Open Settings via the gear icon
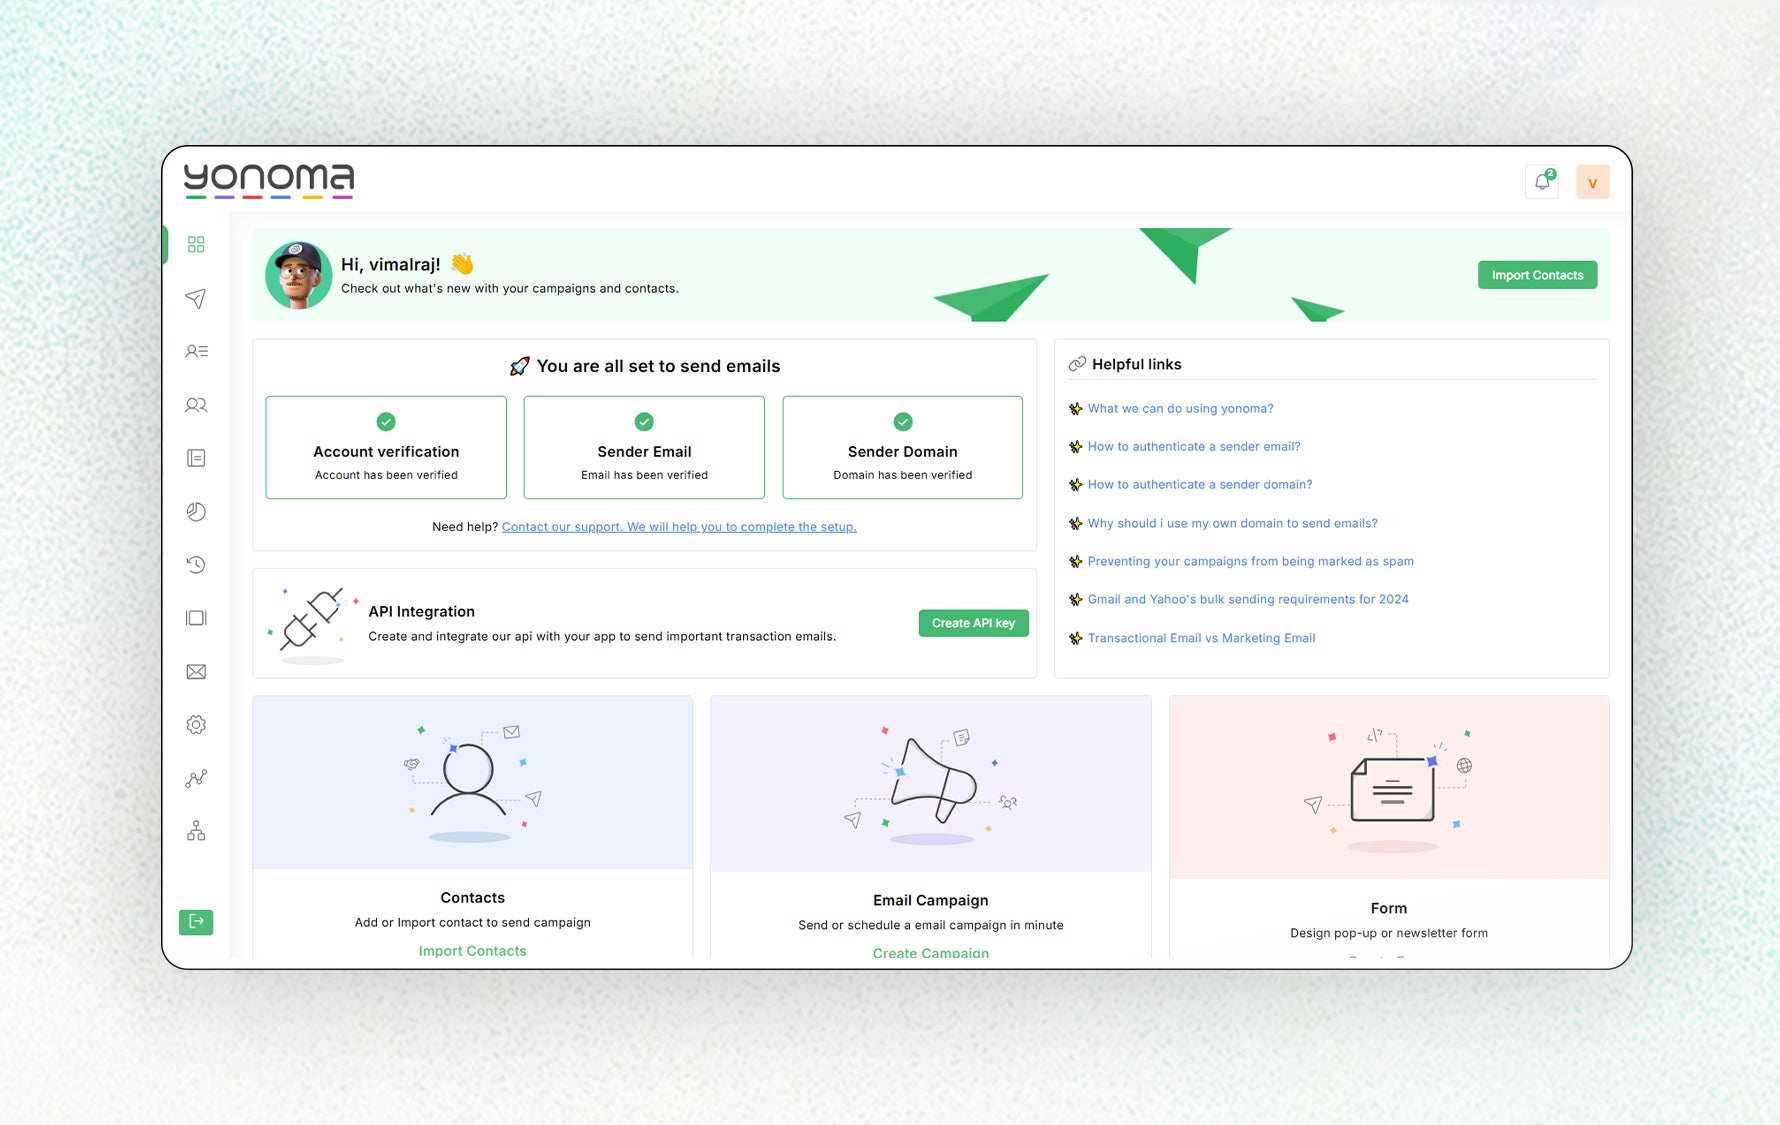 (196, 724)
